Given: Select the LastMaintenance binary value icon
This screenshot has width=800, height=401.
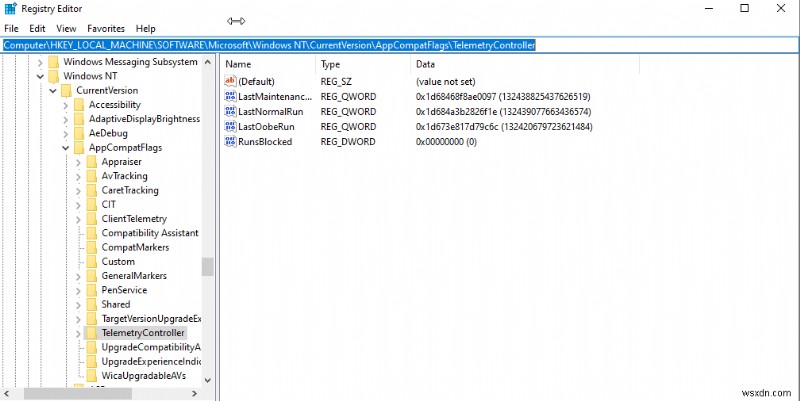Looking at the screenshot, I should point(230,96).
